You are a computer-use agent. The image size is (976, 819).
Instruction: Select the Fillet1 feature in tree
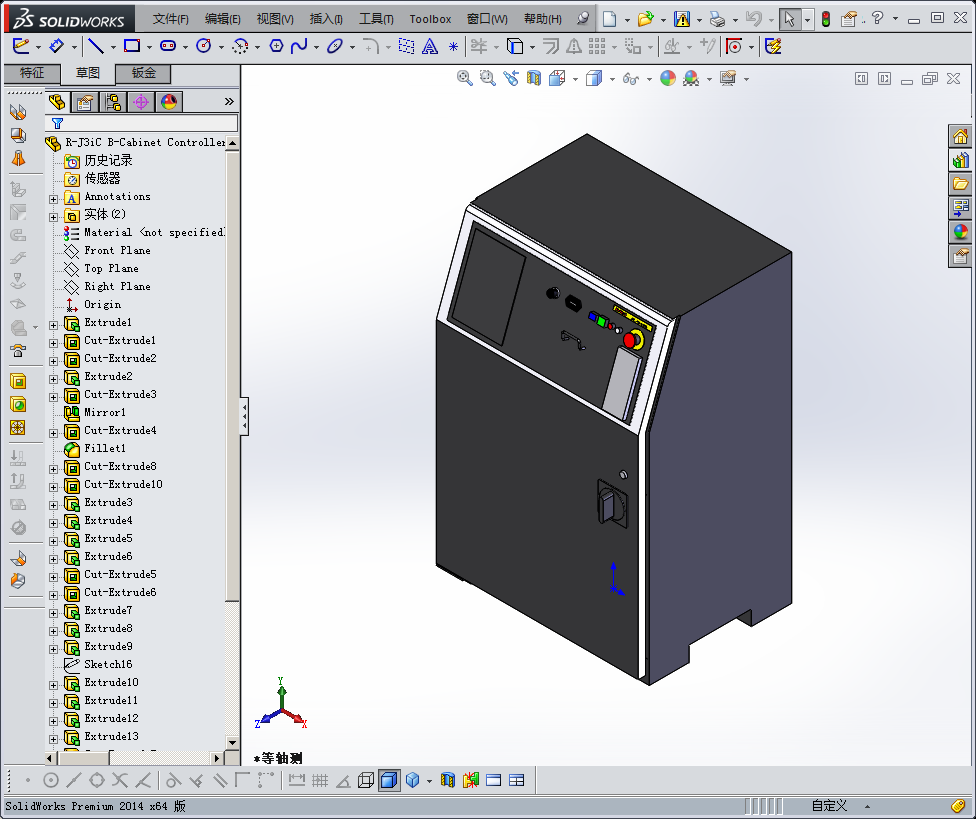[x=105, y=448]
